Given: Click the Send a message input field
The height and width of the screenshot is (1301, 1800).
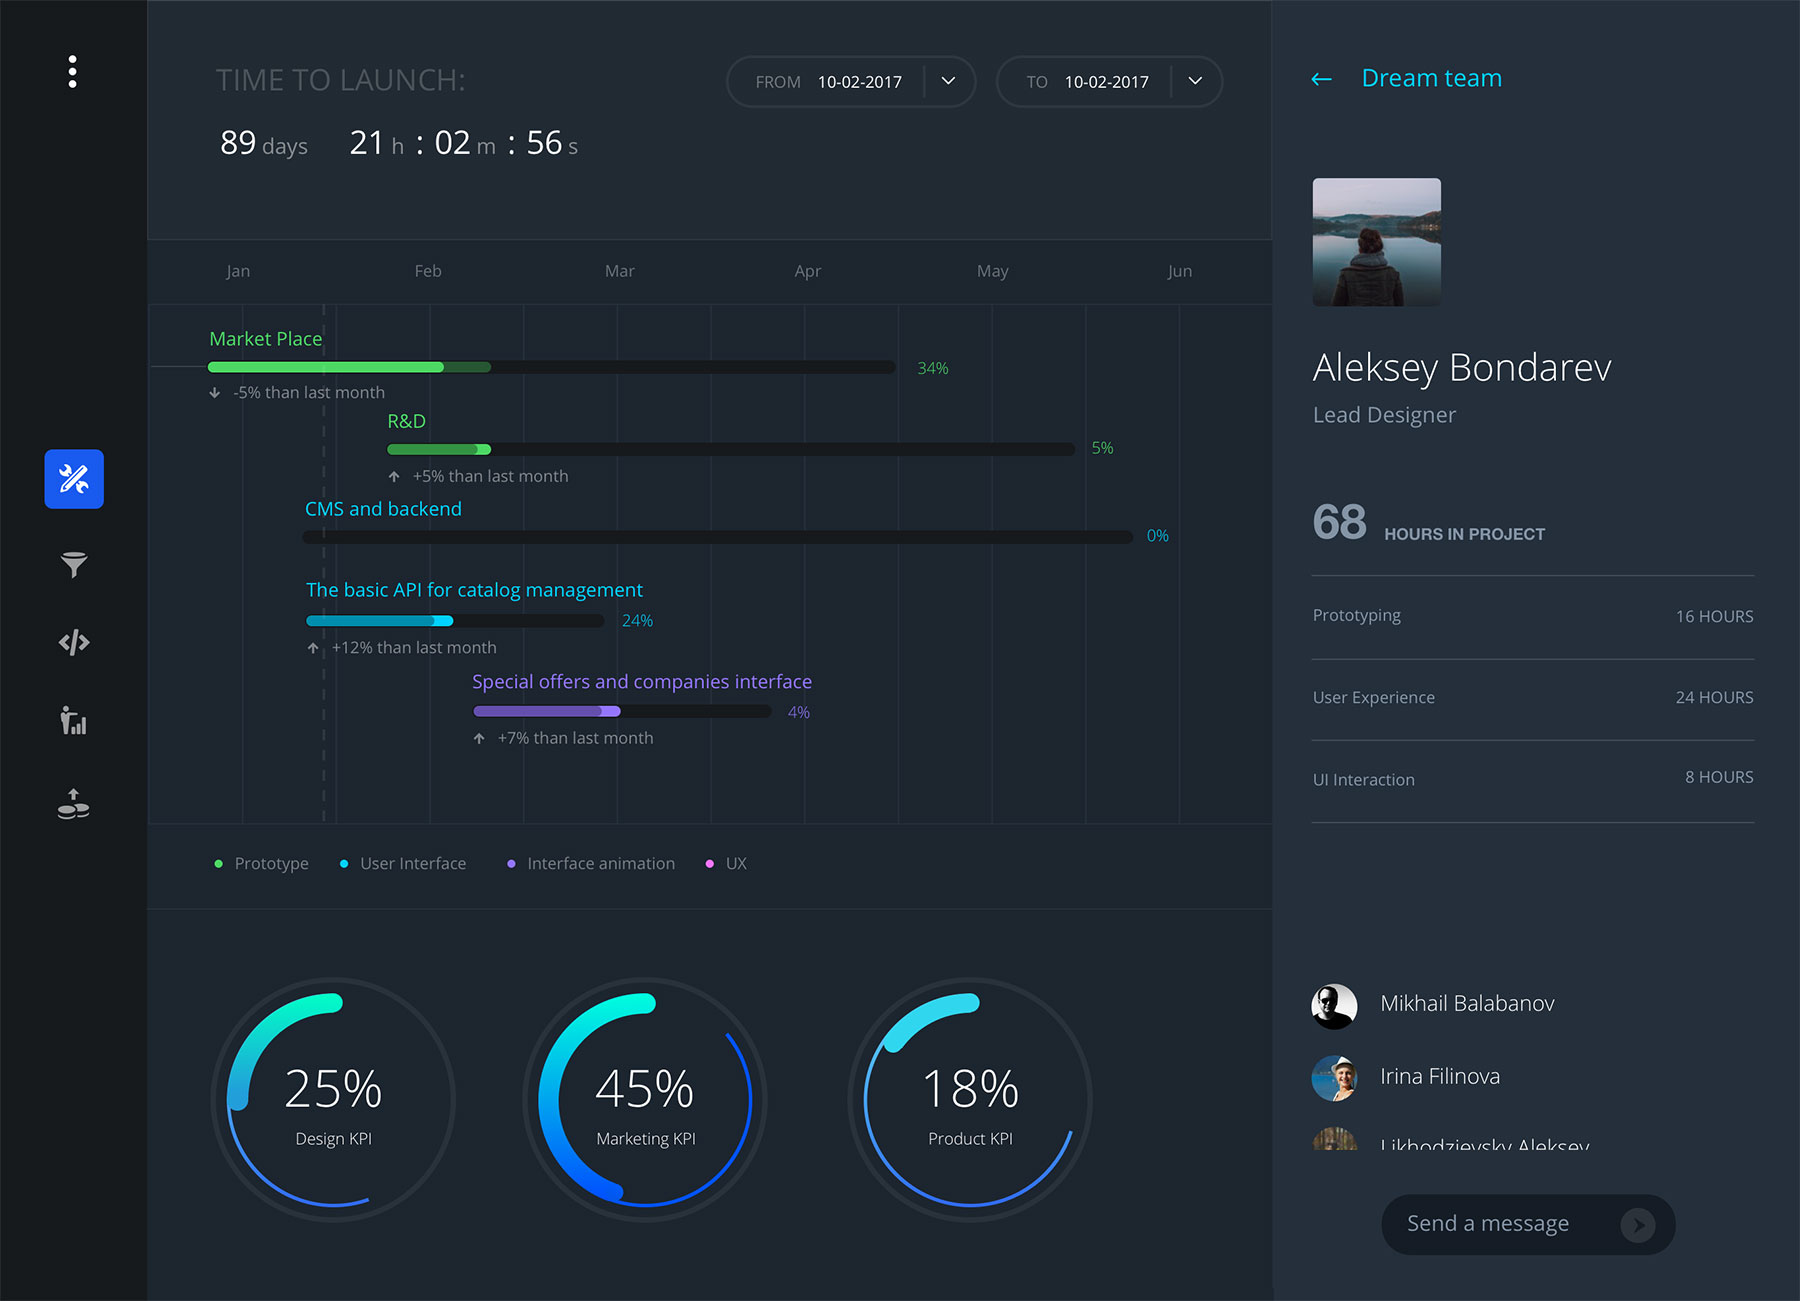Looking at the screenshot, I should [1500, 1224].
